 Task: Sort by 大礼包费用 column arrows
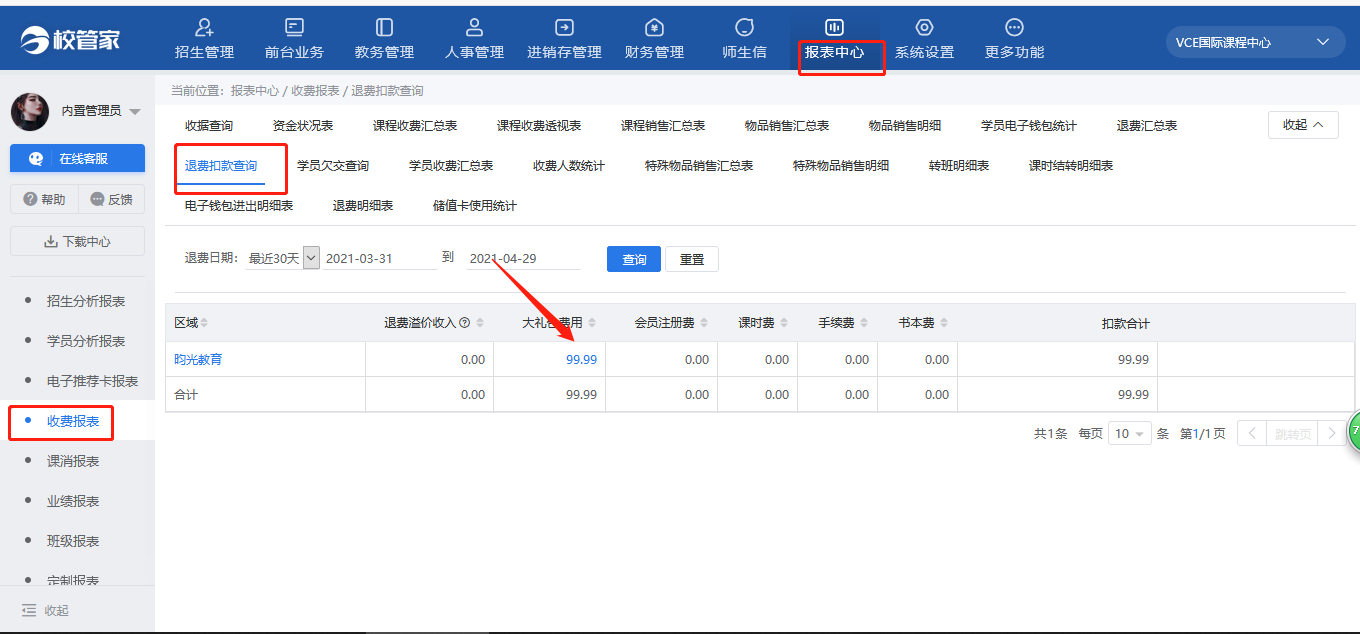click(592, 323)
